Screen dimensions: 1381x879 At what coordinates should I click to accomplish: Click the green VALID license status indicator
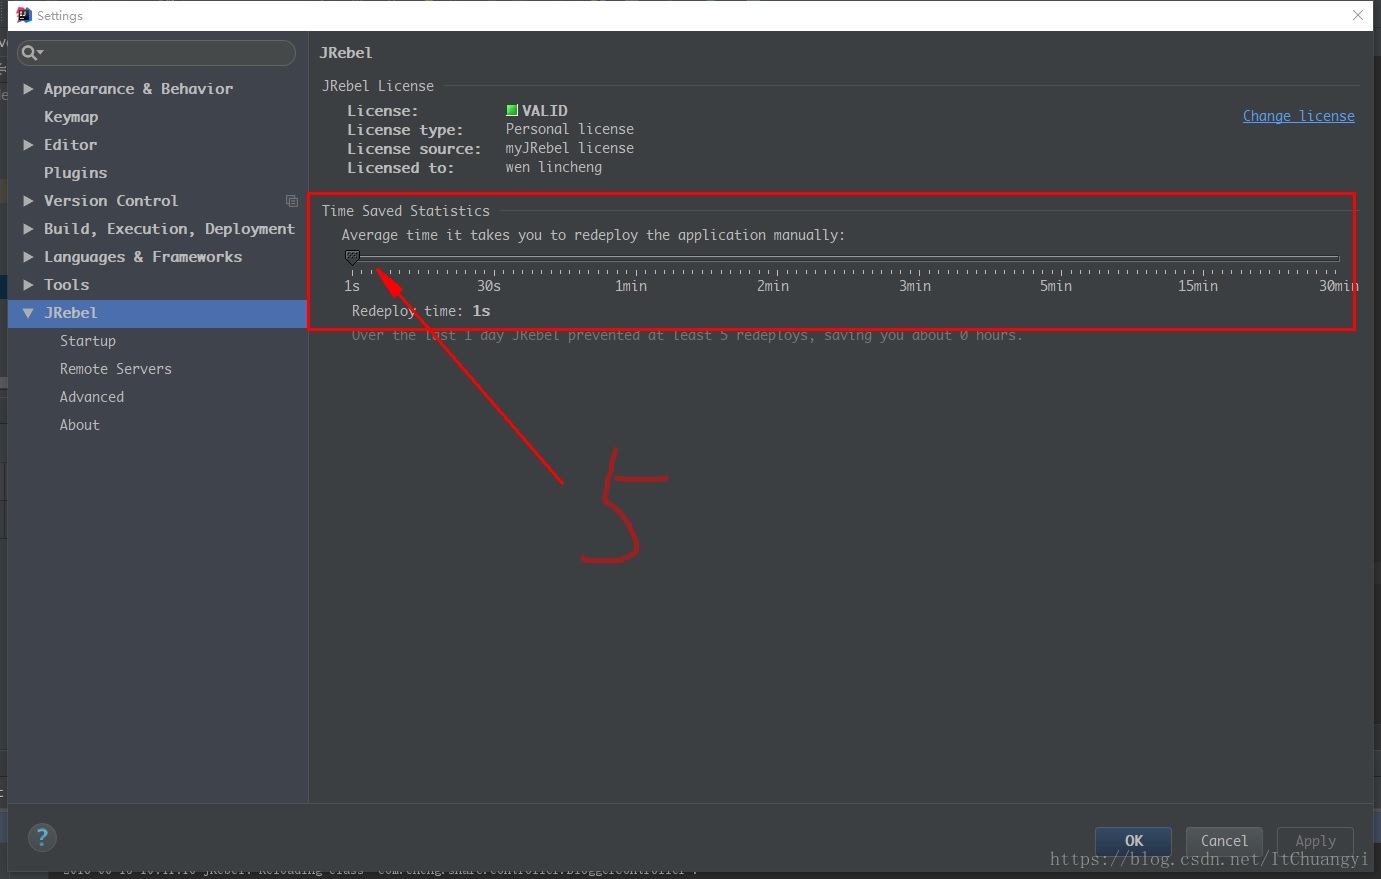click(x=512, y=111)
